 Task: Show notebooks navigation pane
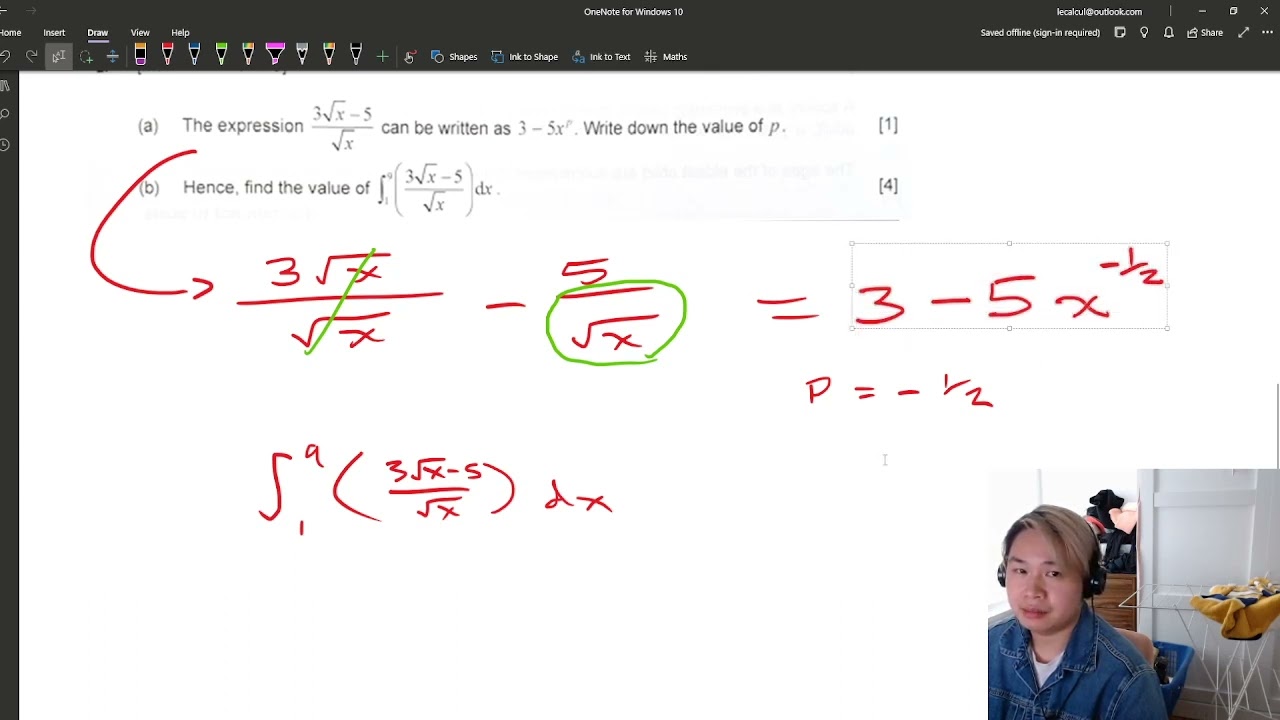click(5, 86)
